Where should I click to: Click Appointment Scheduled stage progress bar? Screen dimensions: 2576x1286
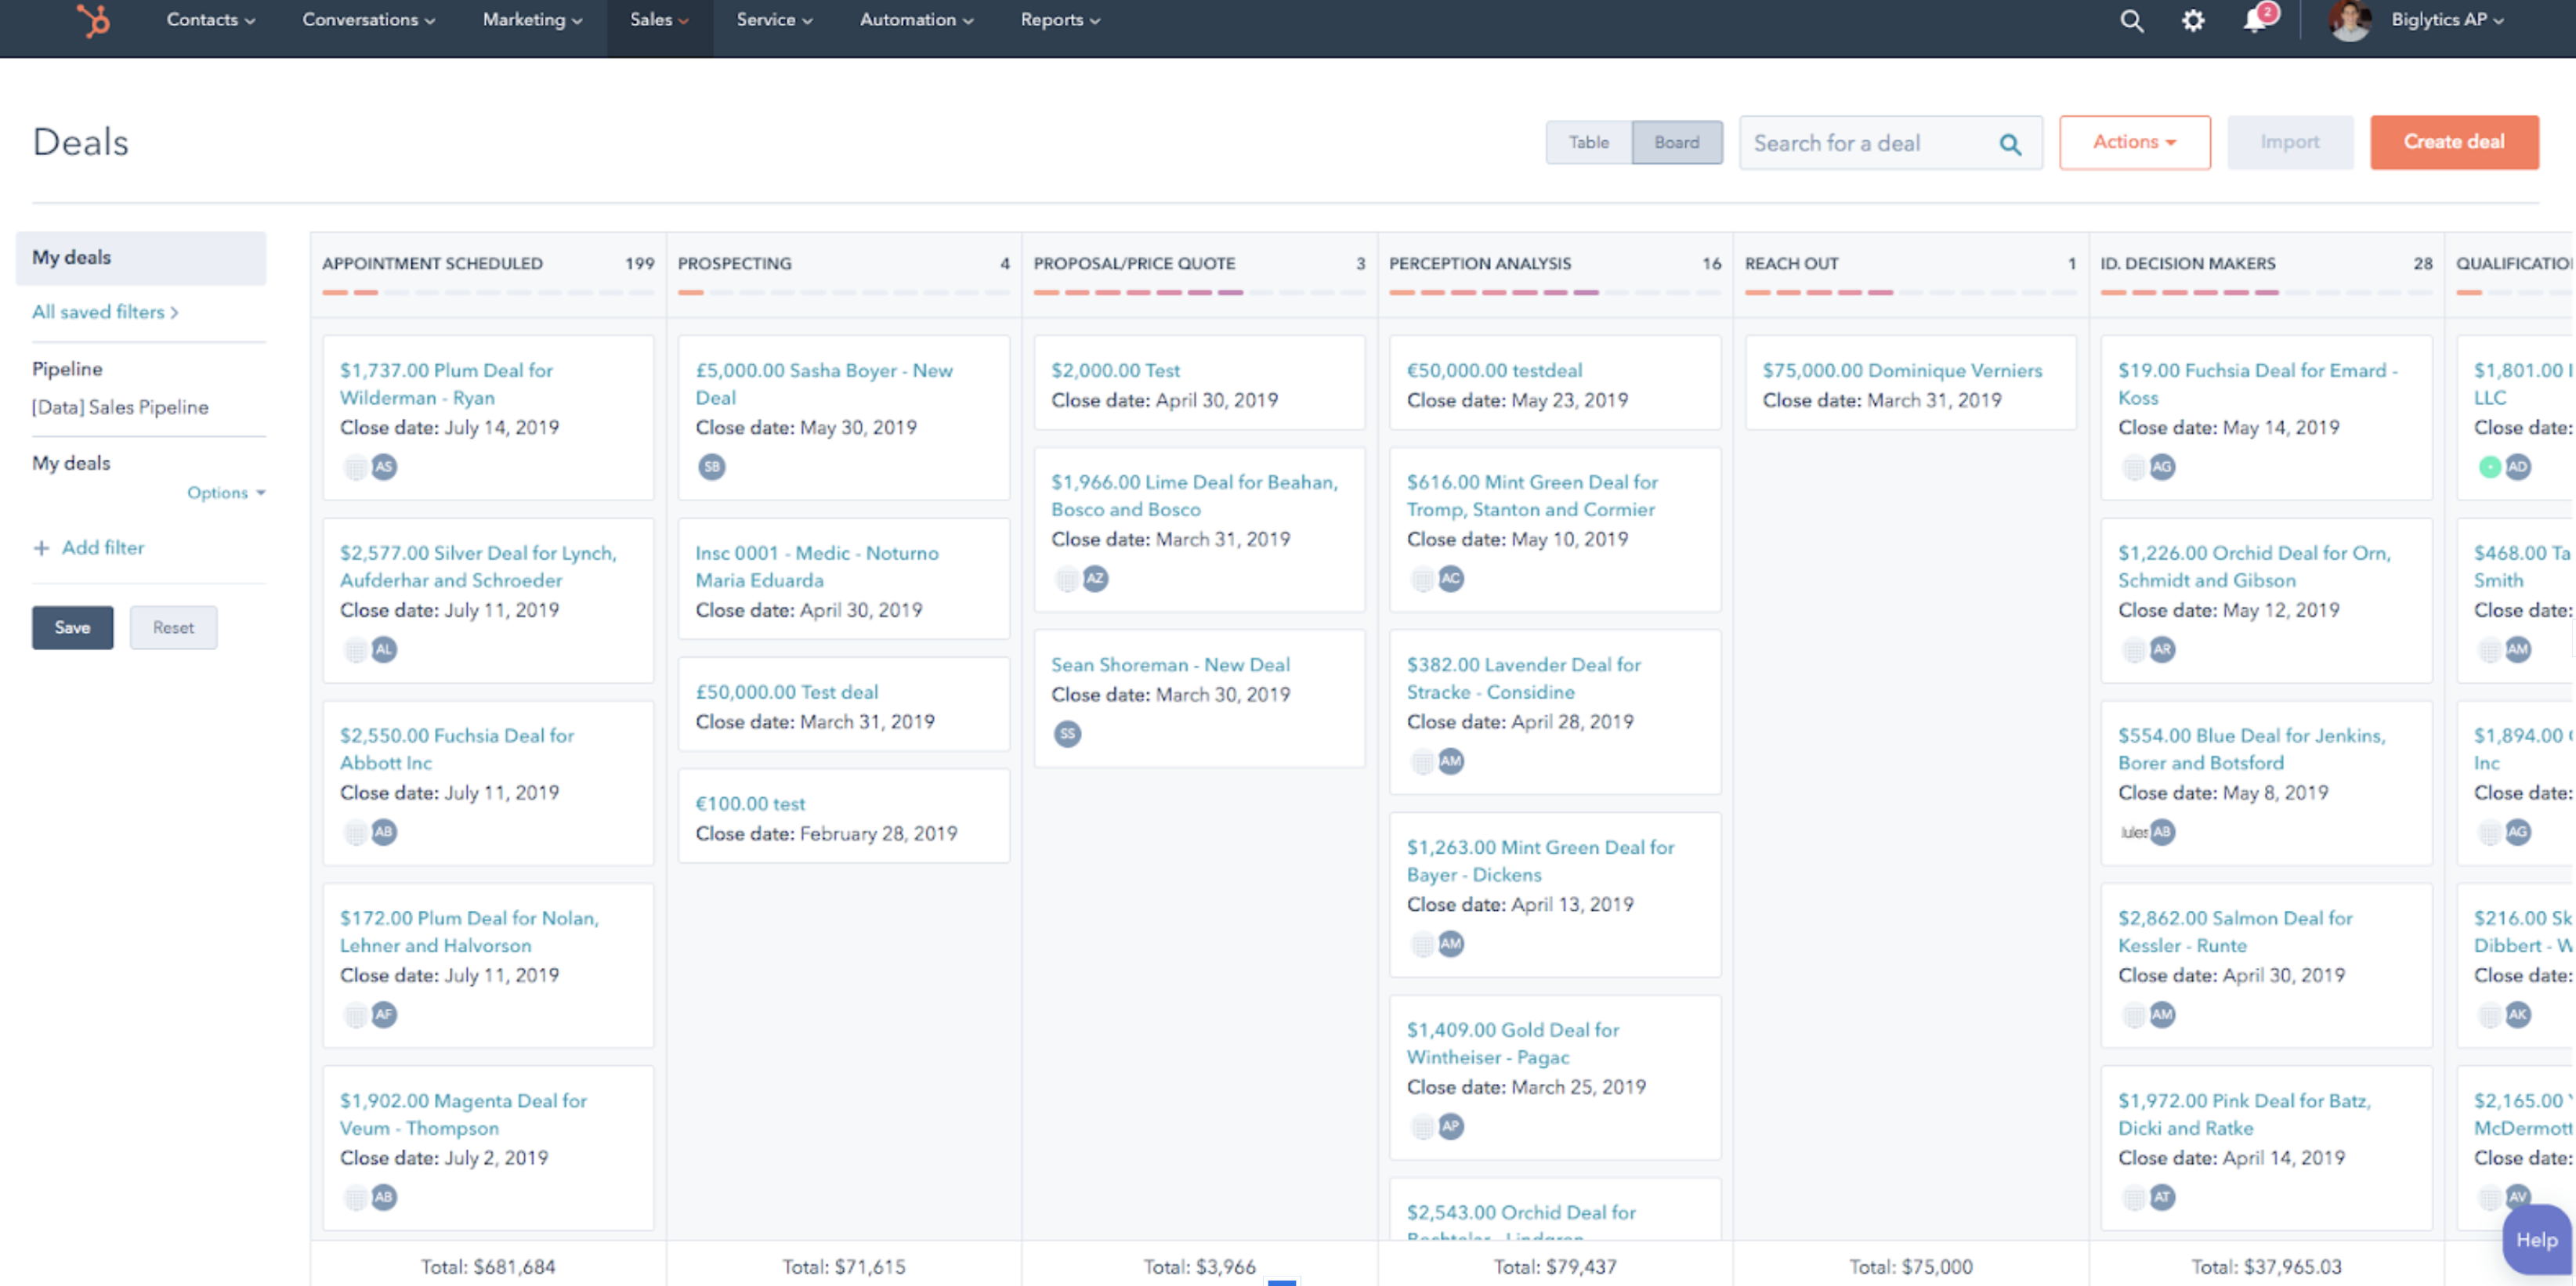click(487, 293)
